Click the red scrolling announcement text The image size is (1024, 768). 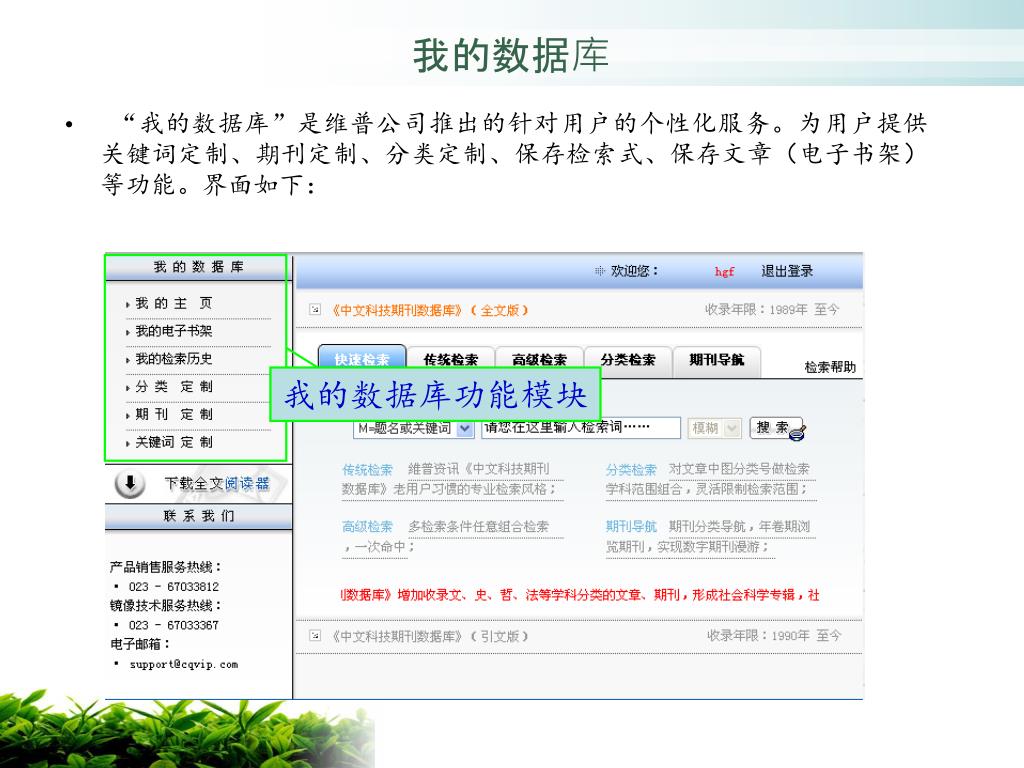tap(579, 595)
